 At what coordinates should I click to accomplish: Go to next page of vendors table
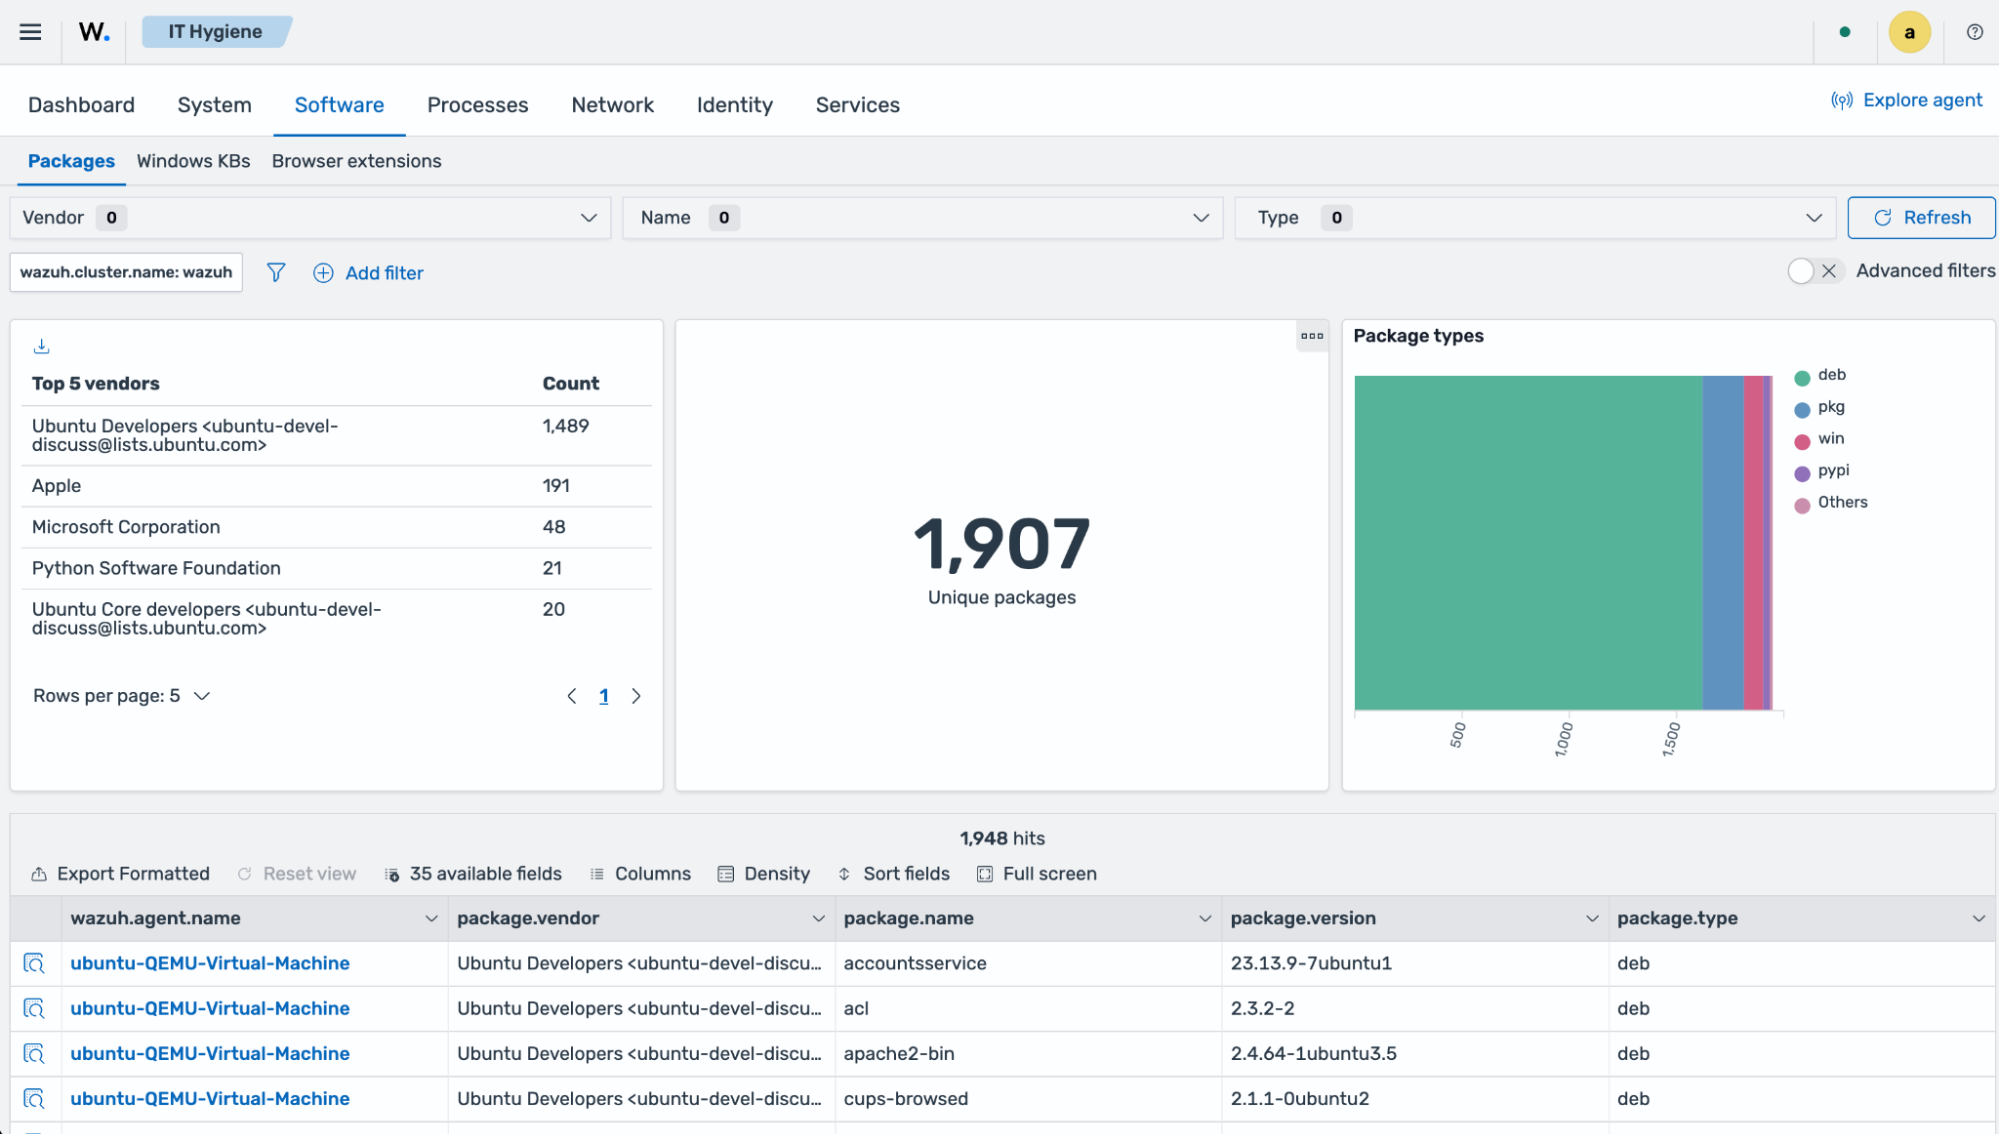tap(636, 696)
